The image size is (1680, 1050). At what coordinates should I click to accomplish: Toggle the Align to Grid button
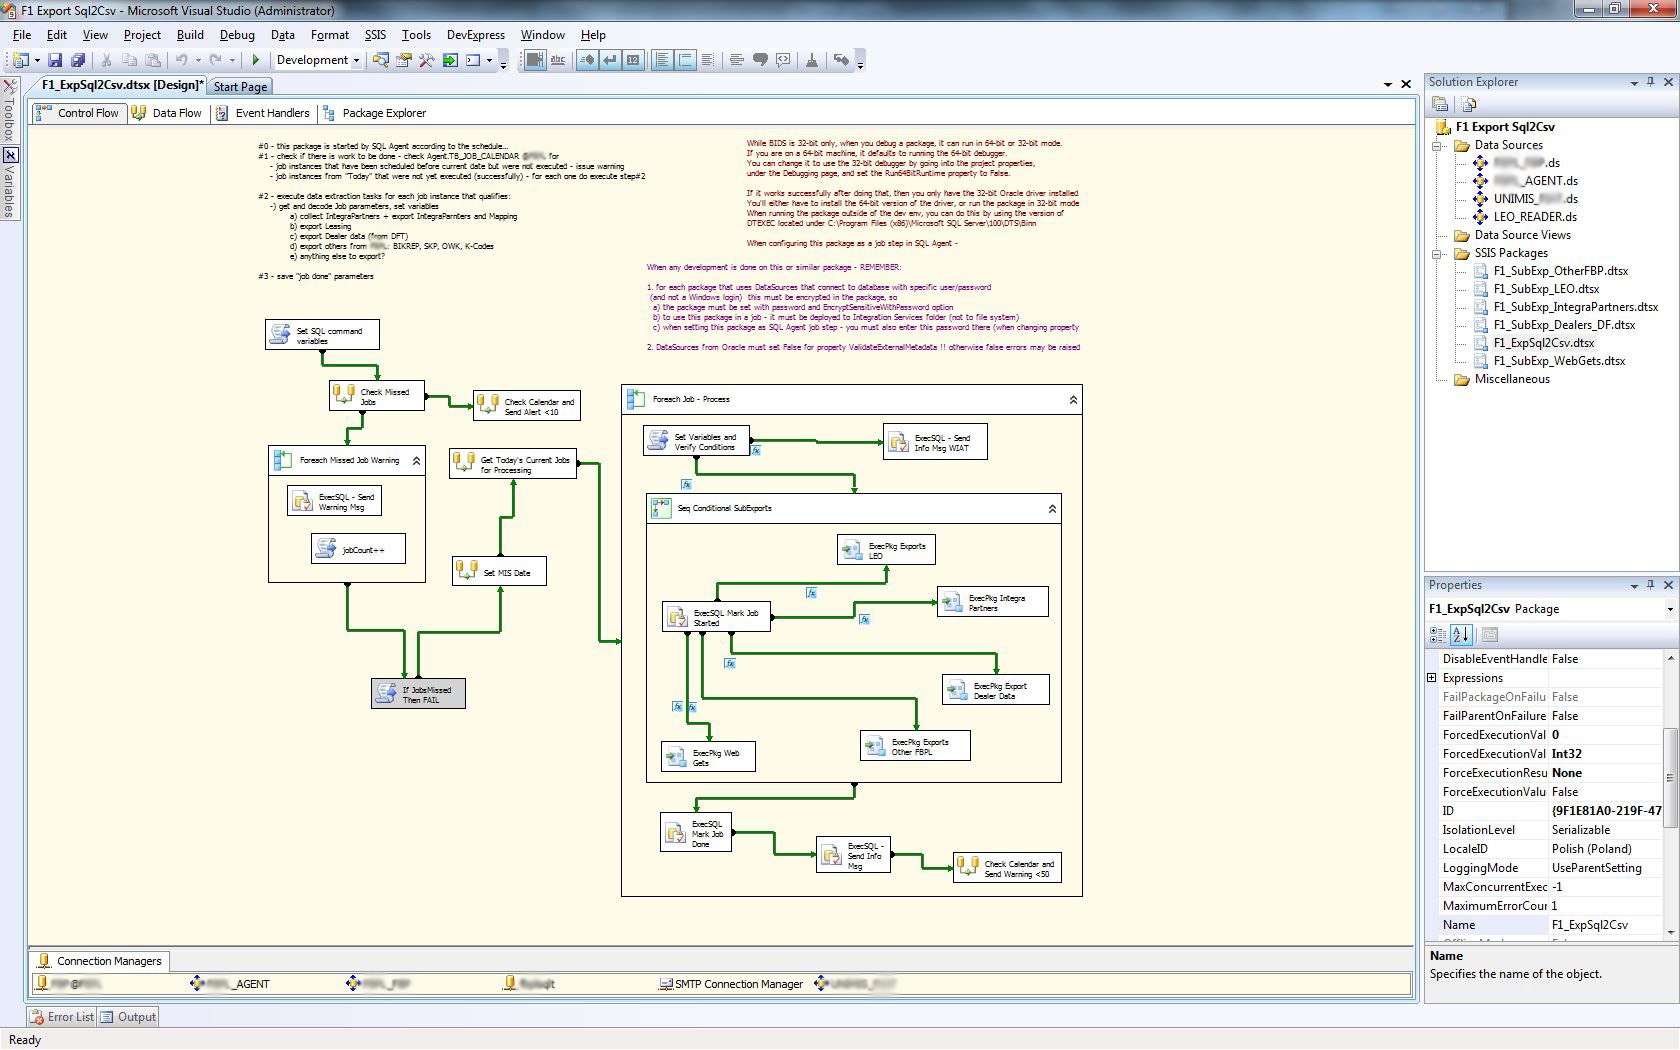tap(535, 61)
